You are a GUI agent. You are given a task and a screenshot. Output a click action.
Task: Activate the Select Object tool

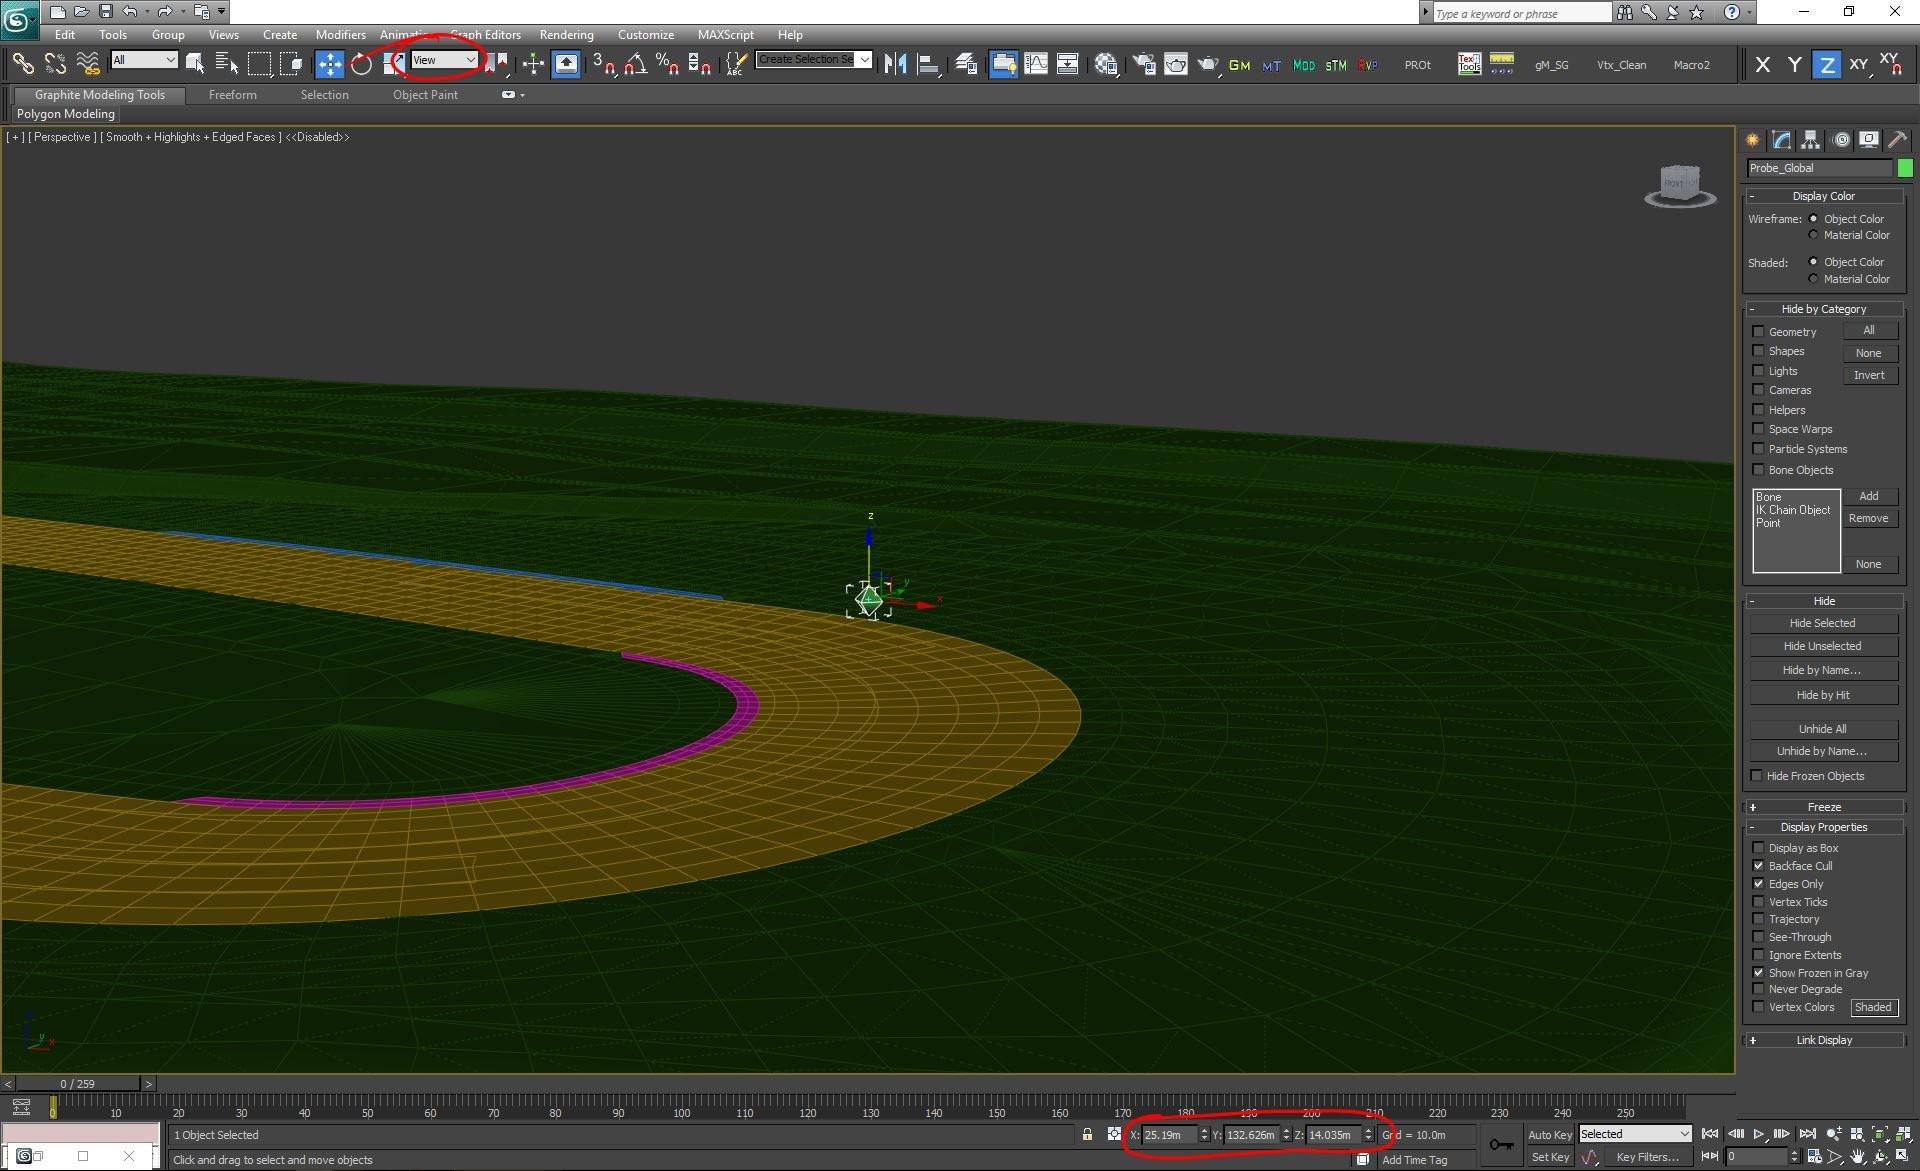coord(195,64)
